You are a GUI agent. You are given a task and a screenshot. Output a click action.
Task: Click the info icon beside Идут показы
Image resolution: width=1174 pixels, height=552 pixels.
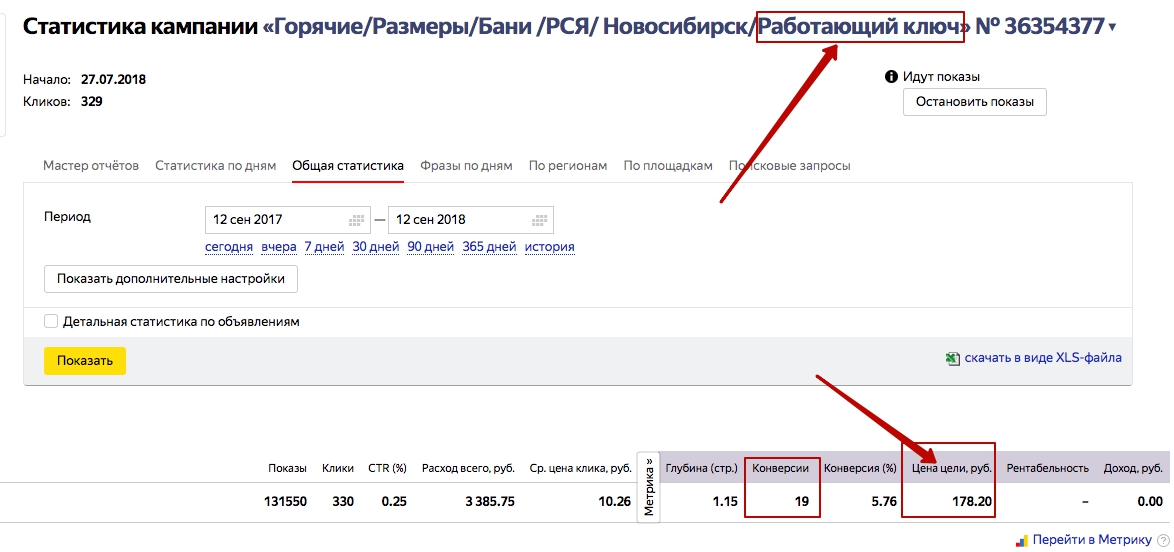(x=891, y=76)
